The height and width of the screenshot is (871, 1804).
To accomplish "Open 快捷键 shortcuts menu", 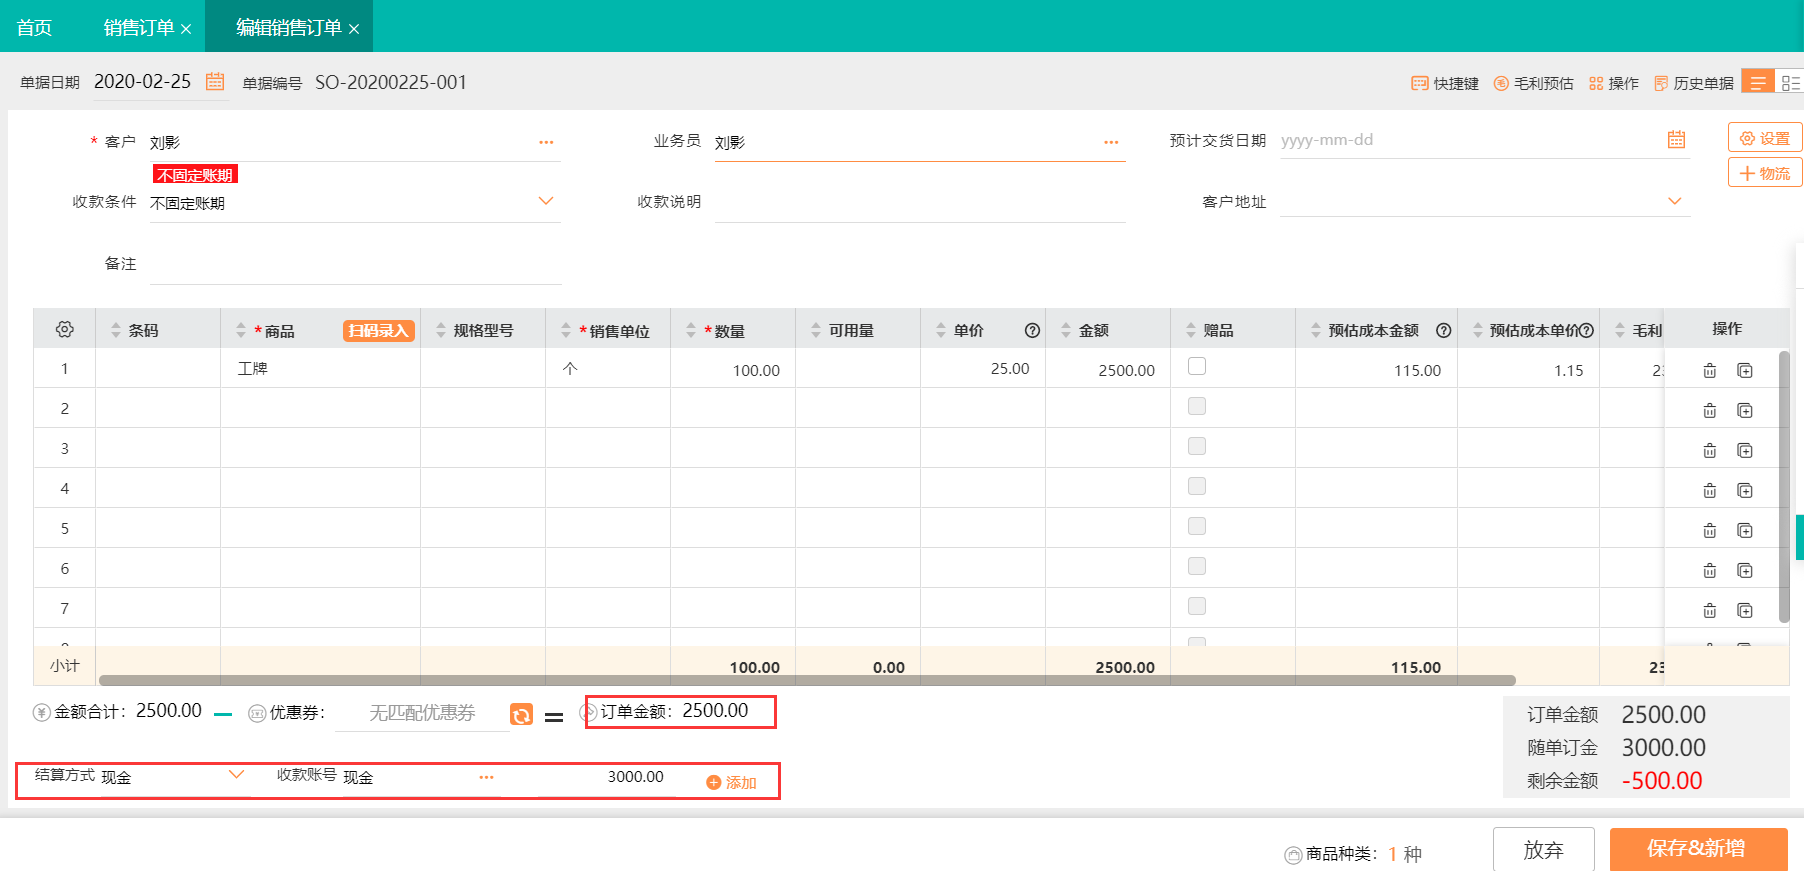I will point(1445,83).
